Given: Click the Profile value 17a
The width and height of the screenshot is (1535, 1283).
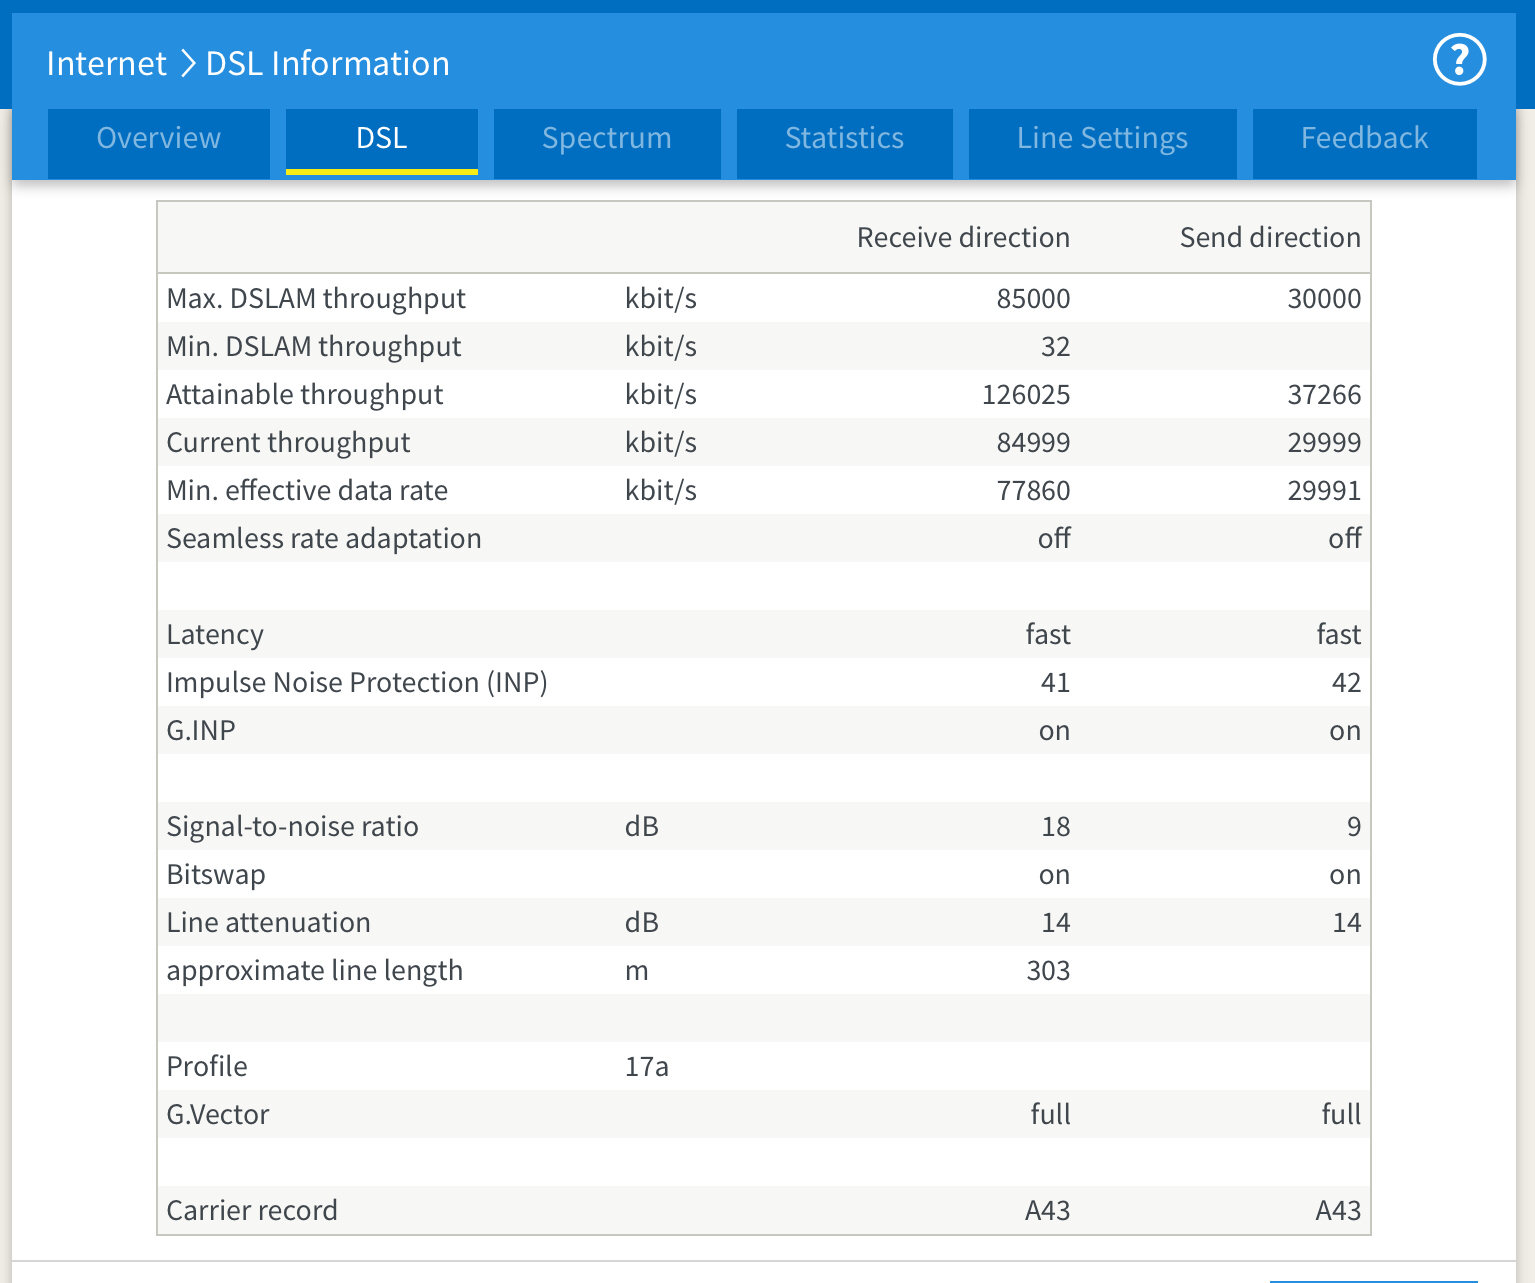Looking at the screenshot, I should [646, 1066].
